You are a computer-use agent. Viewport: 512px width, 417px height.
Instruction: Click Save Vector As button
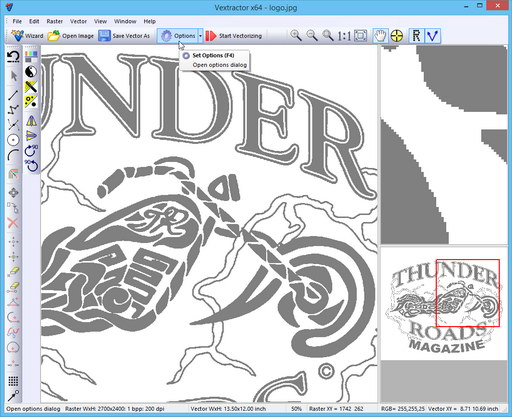pos(124,36)
